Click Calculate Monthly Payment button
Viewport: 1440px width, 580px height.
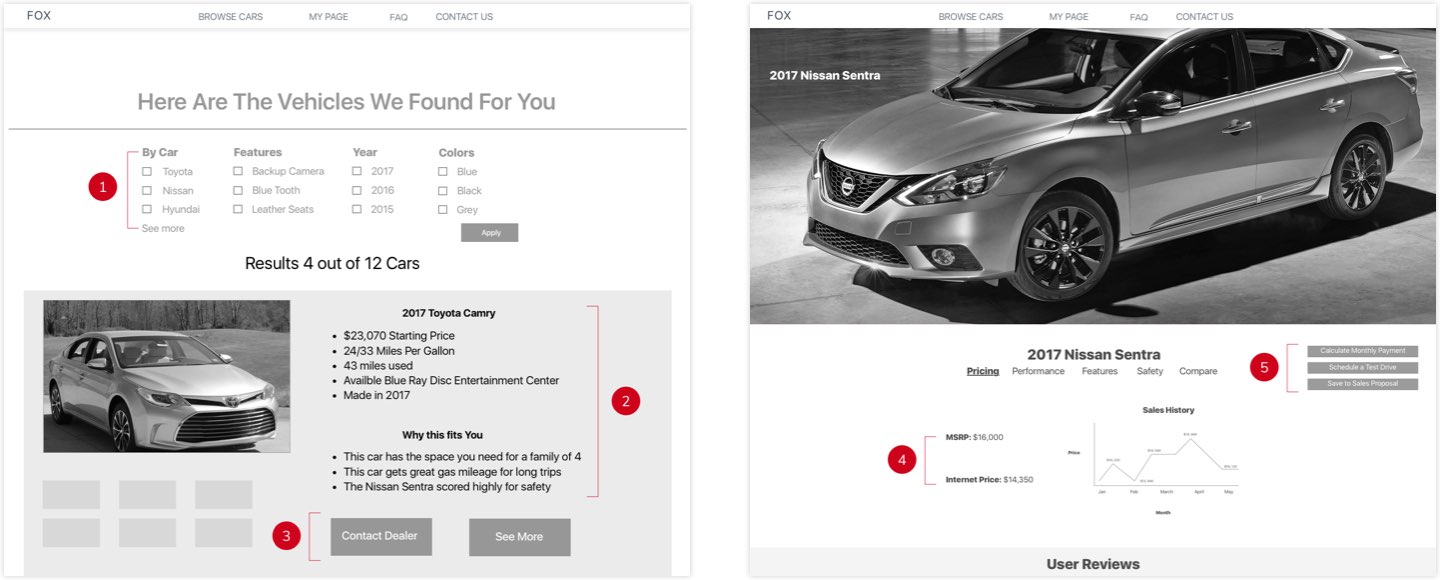(1363, 351)
